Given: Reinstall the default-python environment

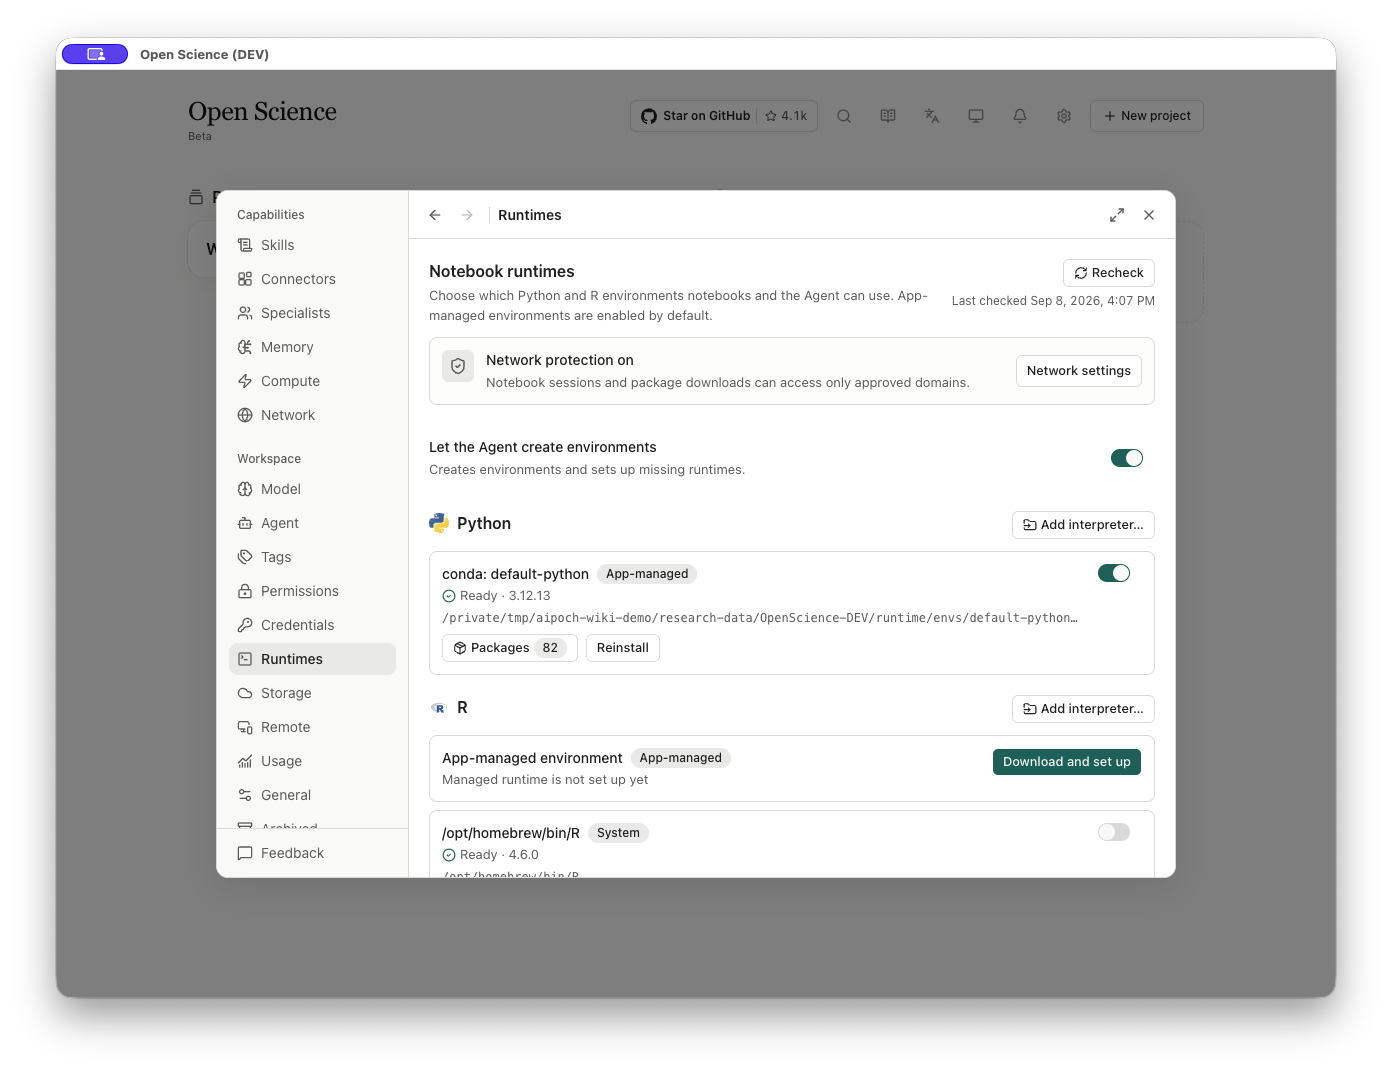Looking at the screenshot, I should click(623, 648).
